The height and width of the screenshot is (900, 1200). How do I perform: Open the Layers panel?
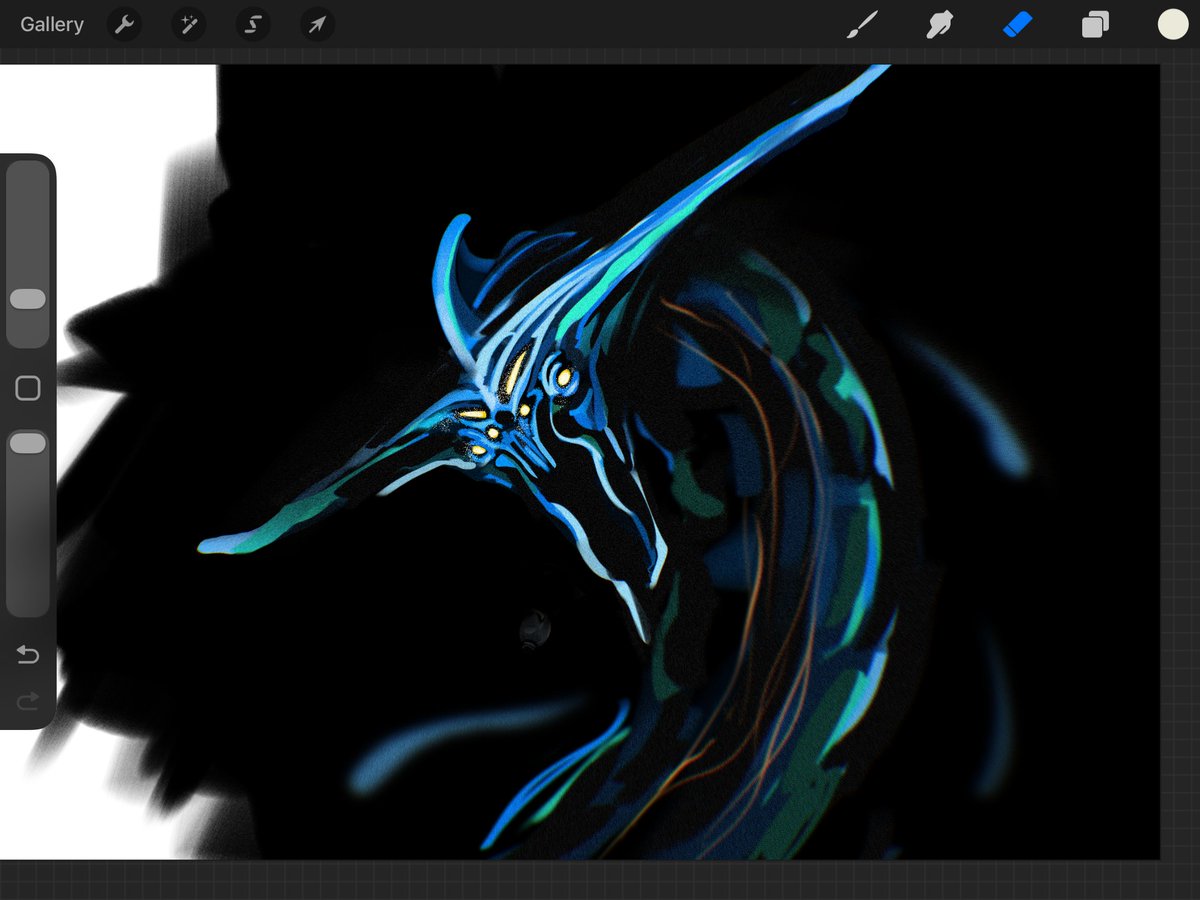coord(1095,25)
